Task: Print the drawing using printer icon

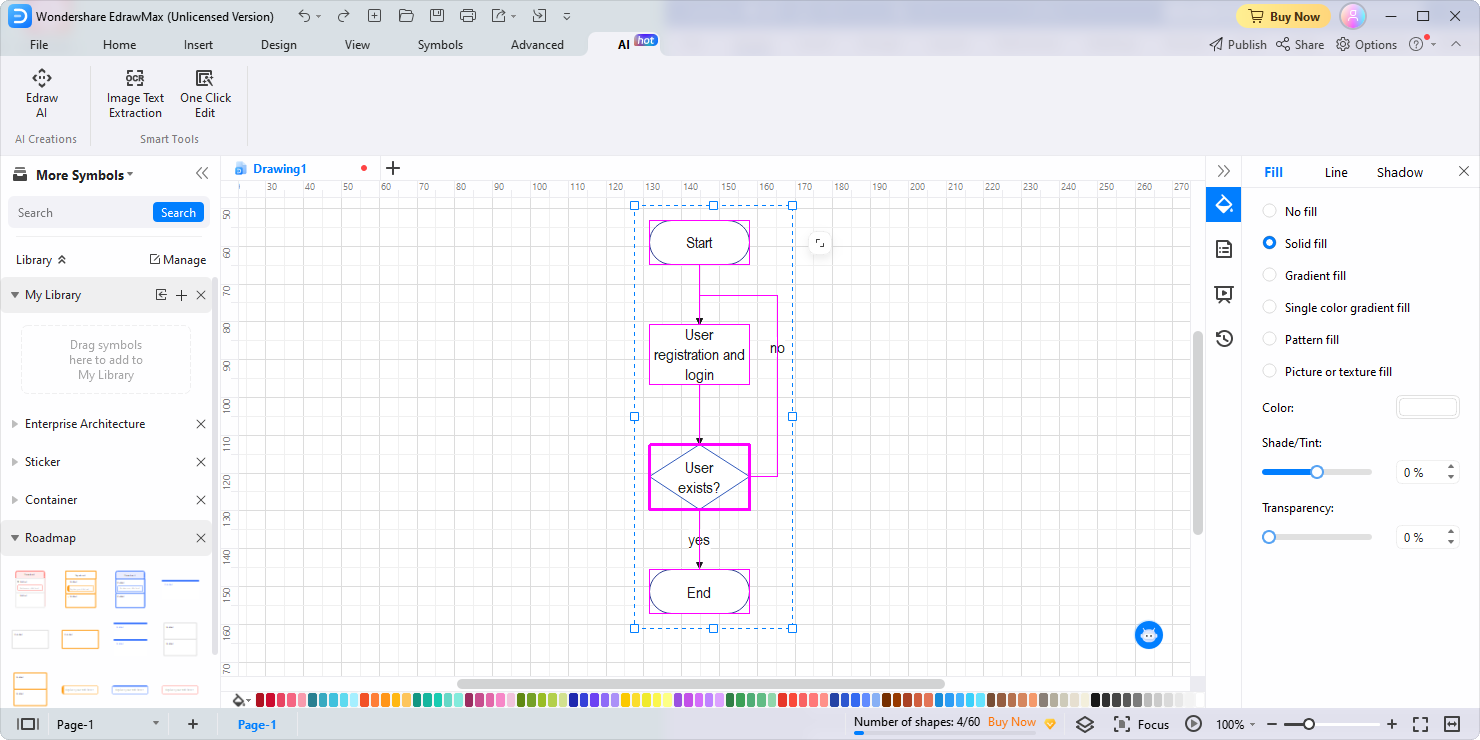Action: (467, 16)
